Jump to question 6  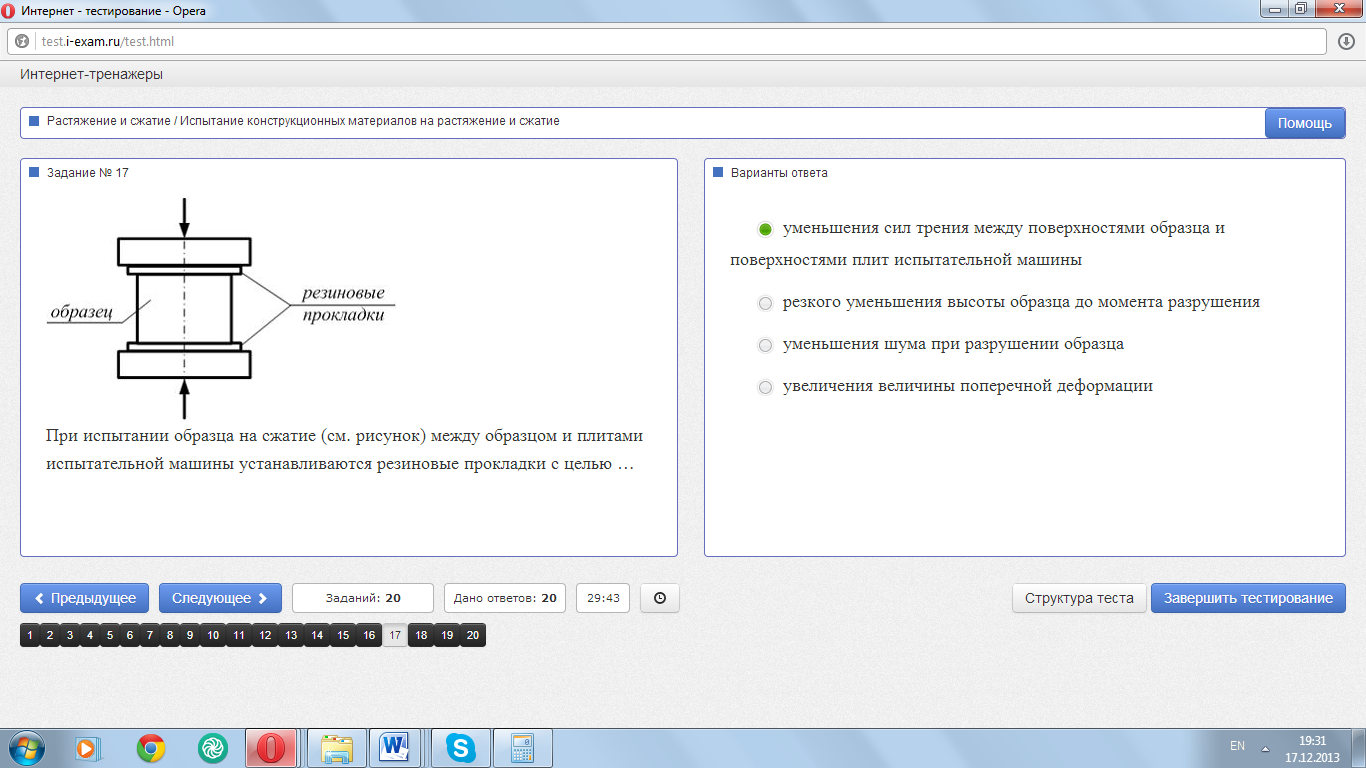tap(130, 635)
